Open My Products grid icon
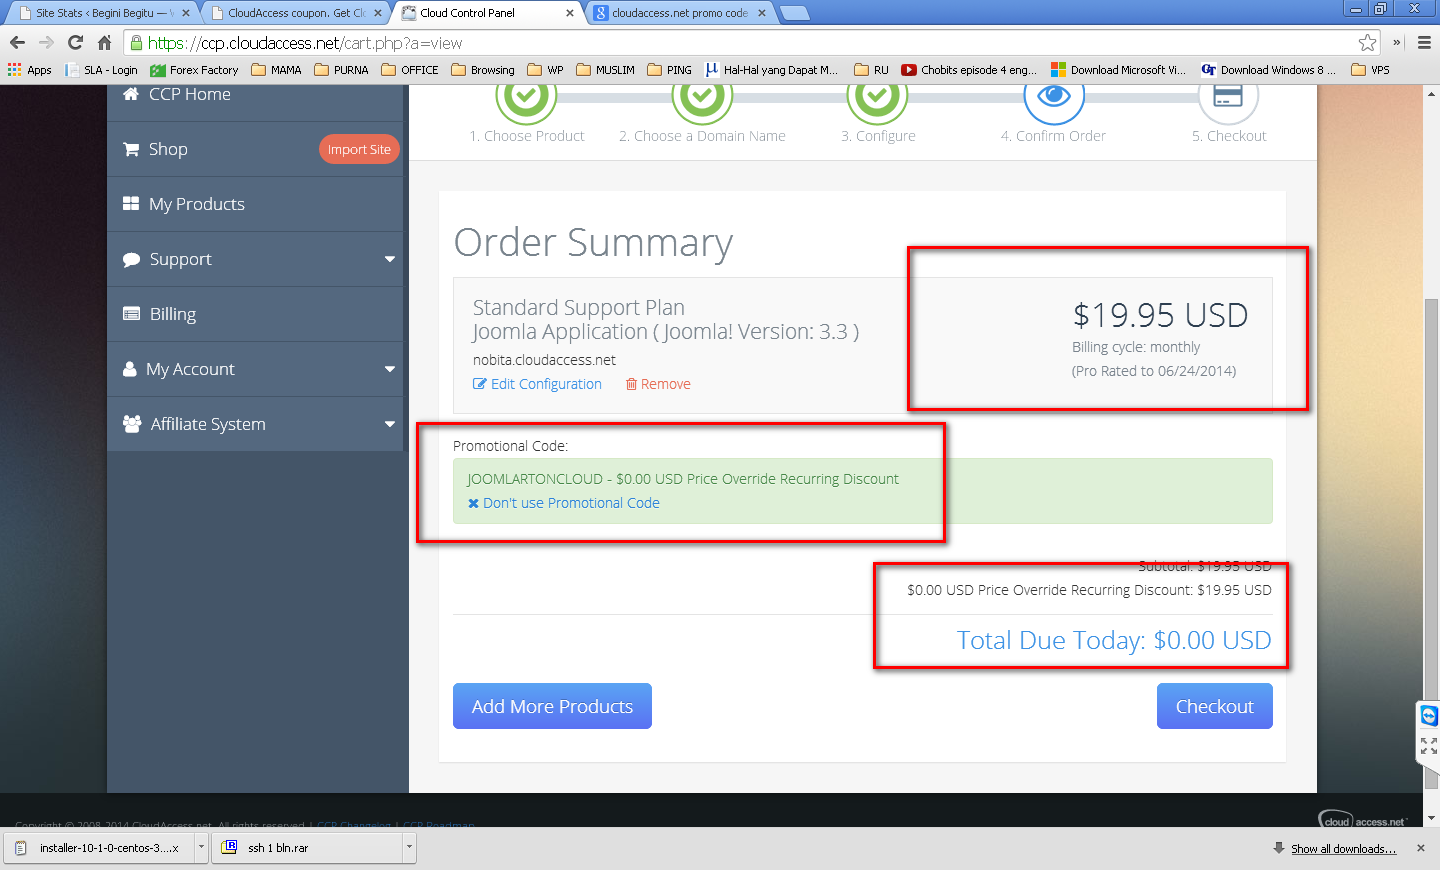 tap(131, 203)
